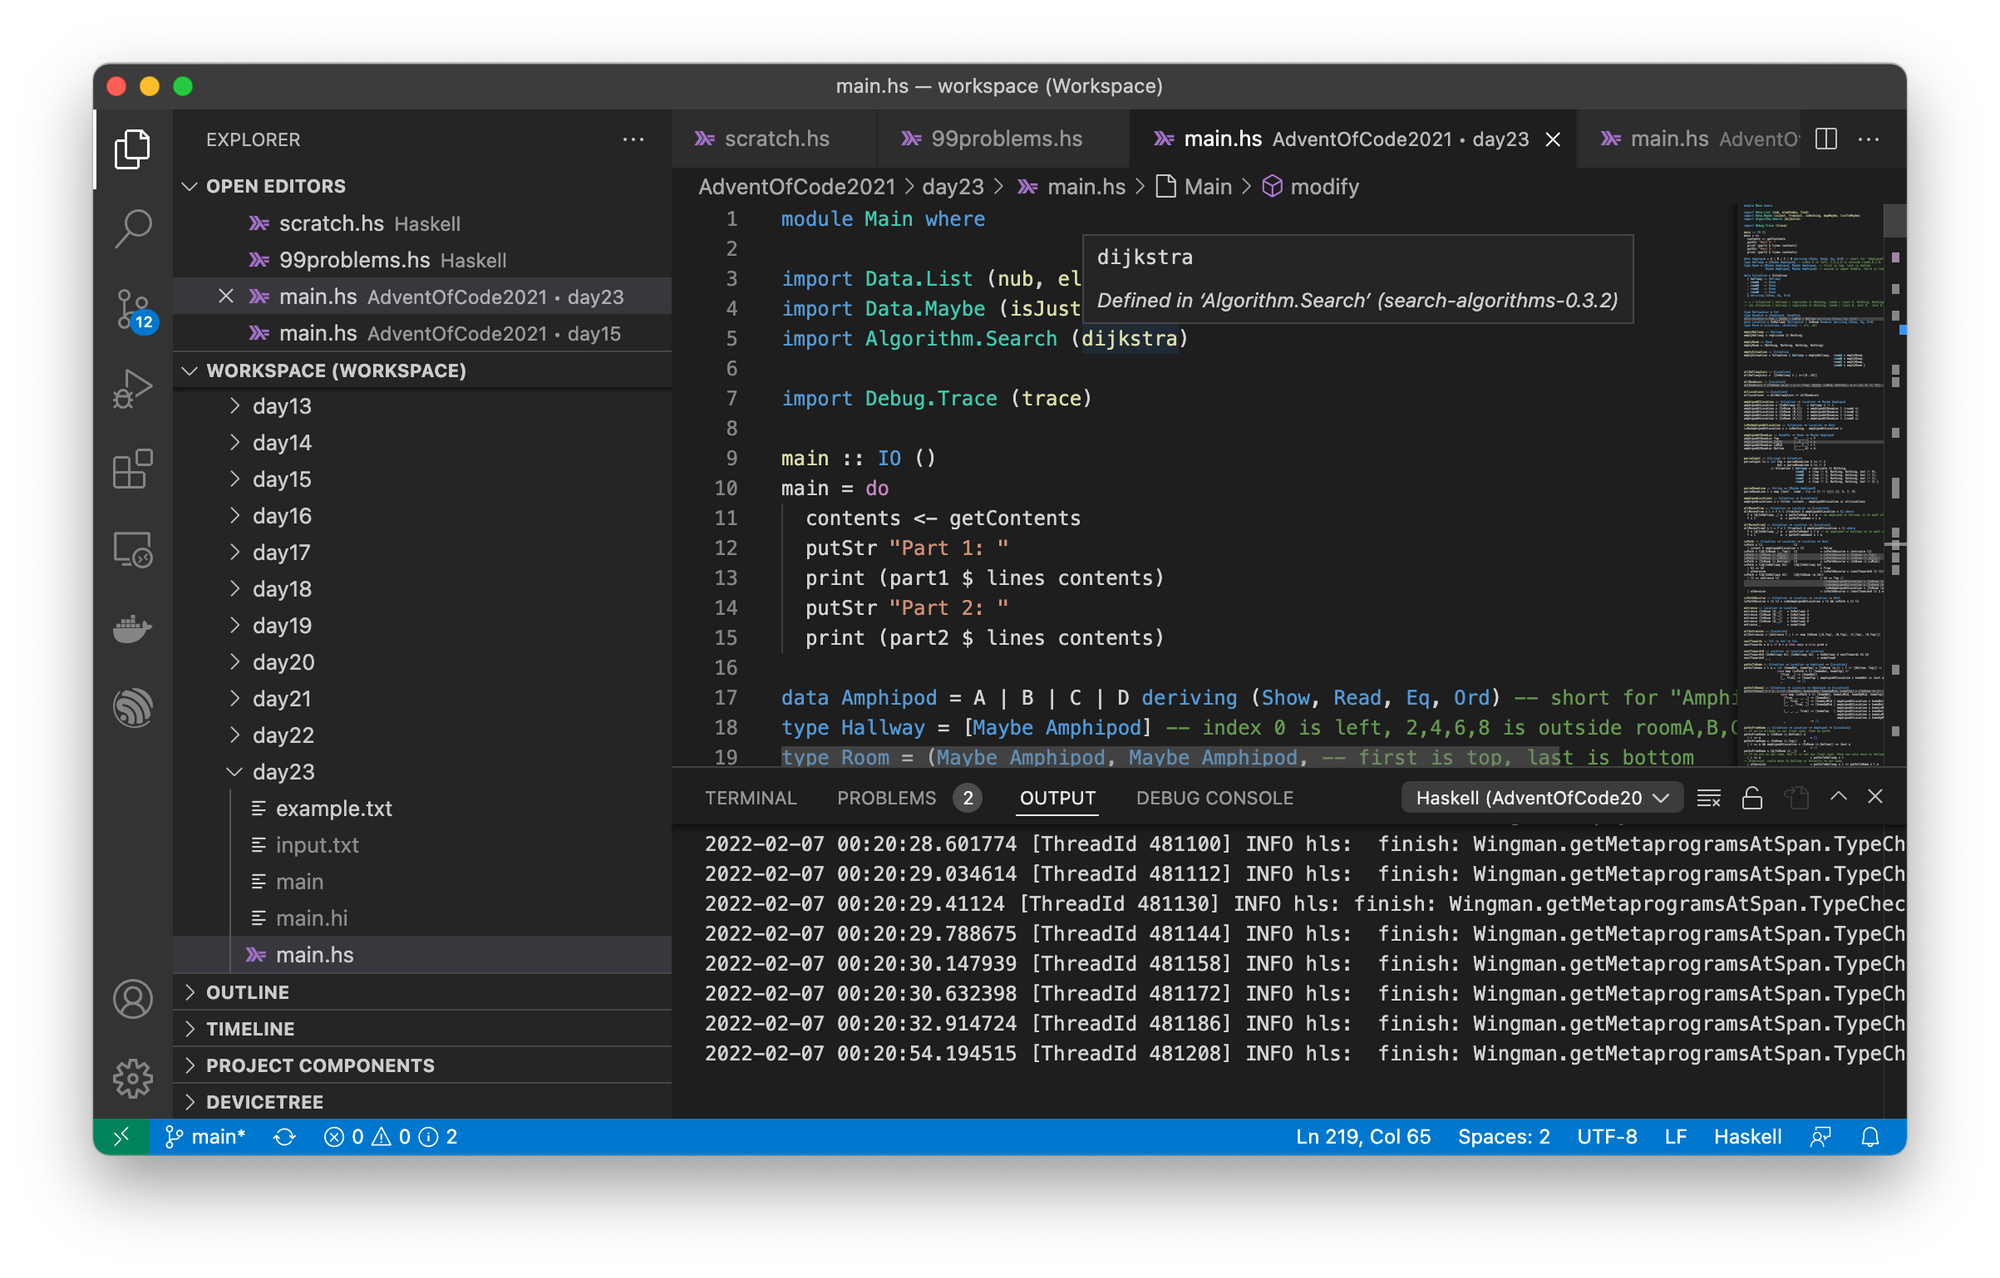Click Ln 219, Col 65 to go to line

[1364, 1137]
